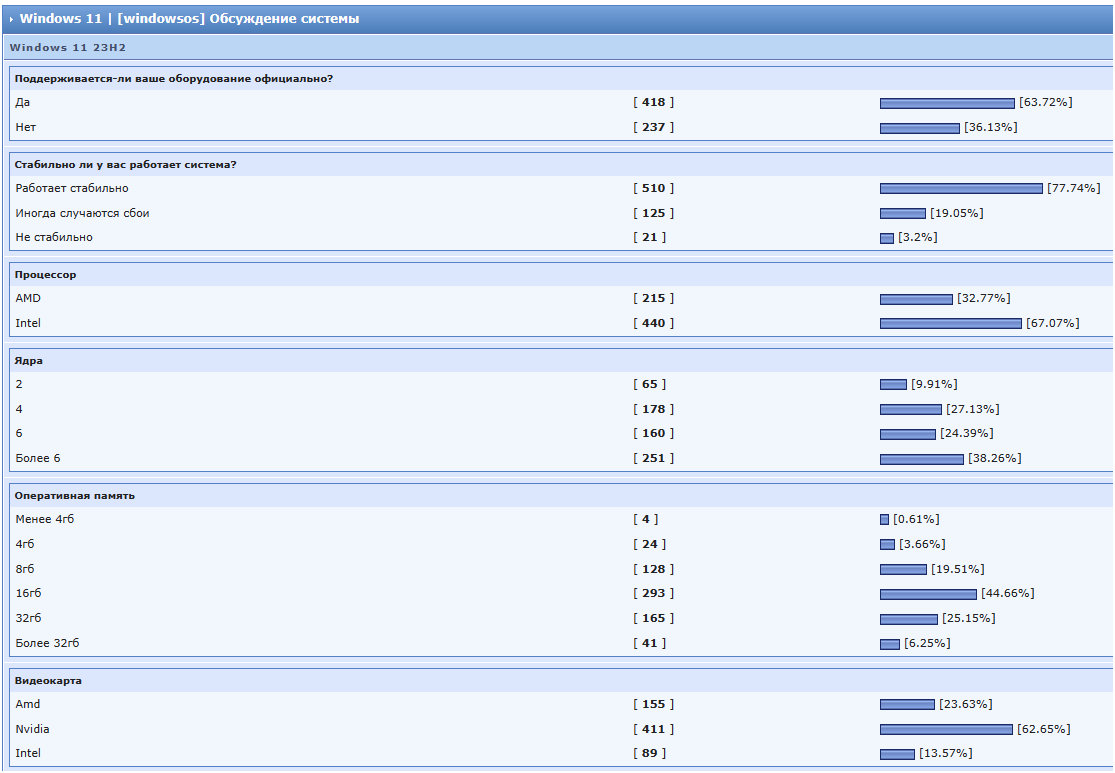Click vote count 510 for Работает стабильно
The height and width of the screenshot is (773, 1115).
[x=653, y=188]
